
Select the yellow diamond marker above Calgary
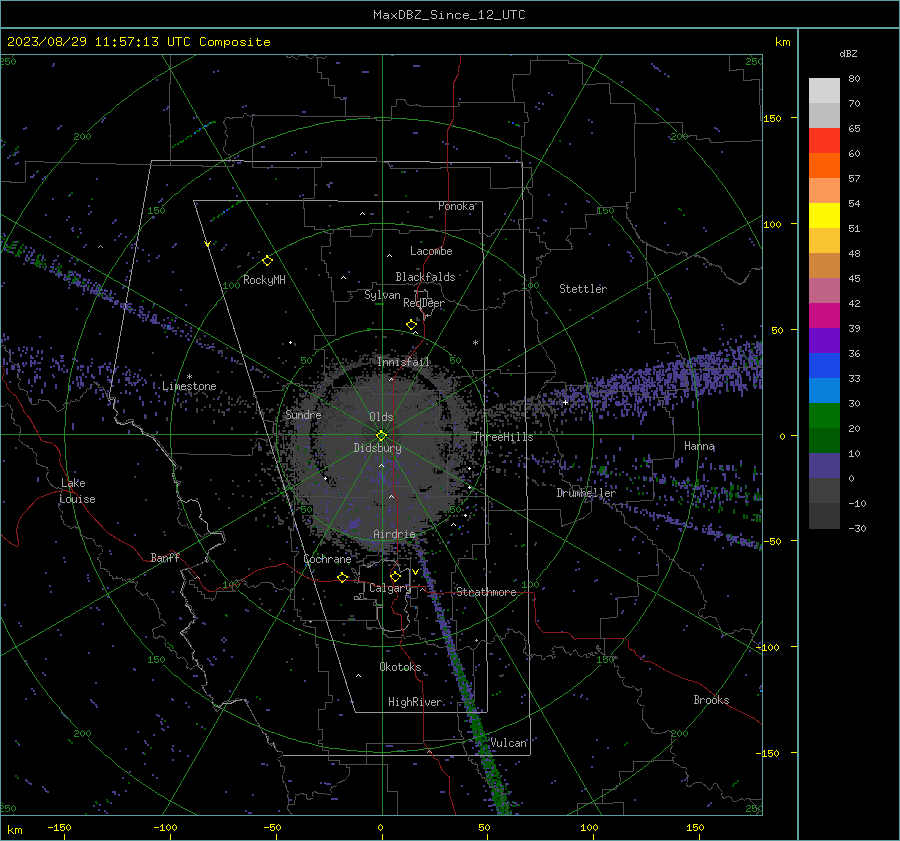click(395, 576)
